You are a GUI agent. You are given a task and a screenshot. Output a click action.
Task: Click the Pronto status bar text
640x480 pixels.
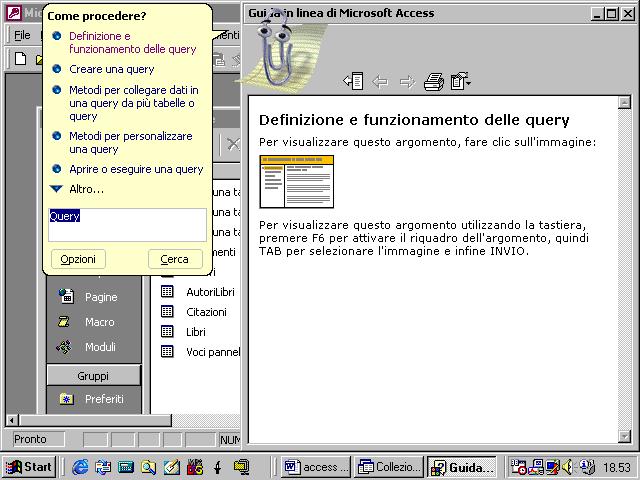click(30, 439)
